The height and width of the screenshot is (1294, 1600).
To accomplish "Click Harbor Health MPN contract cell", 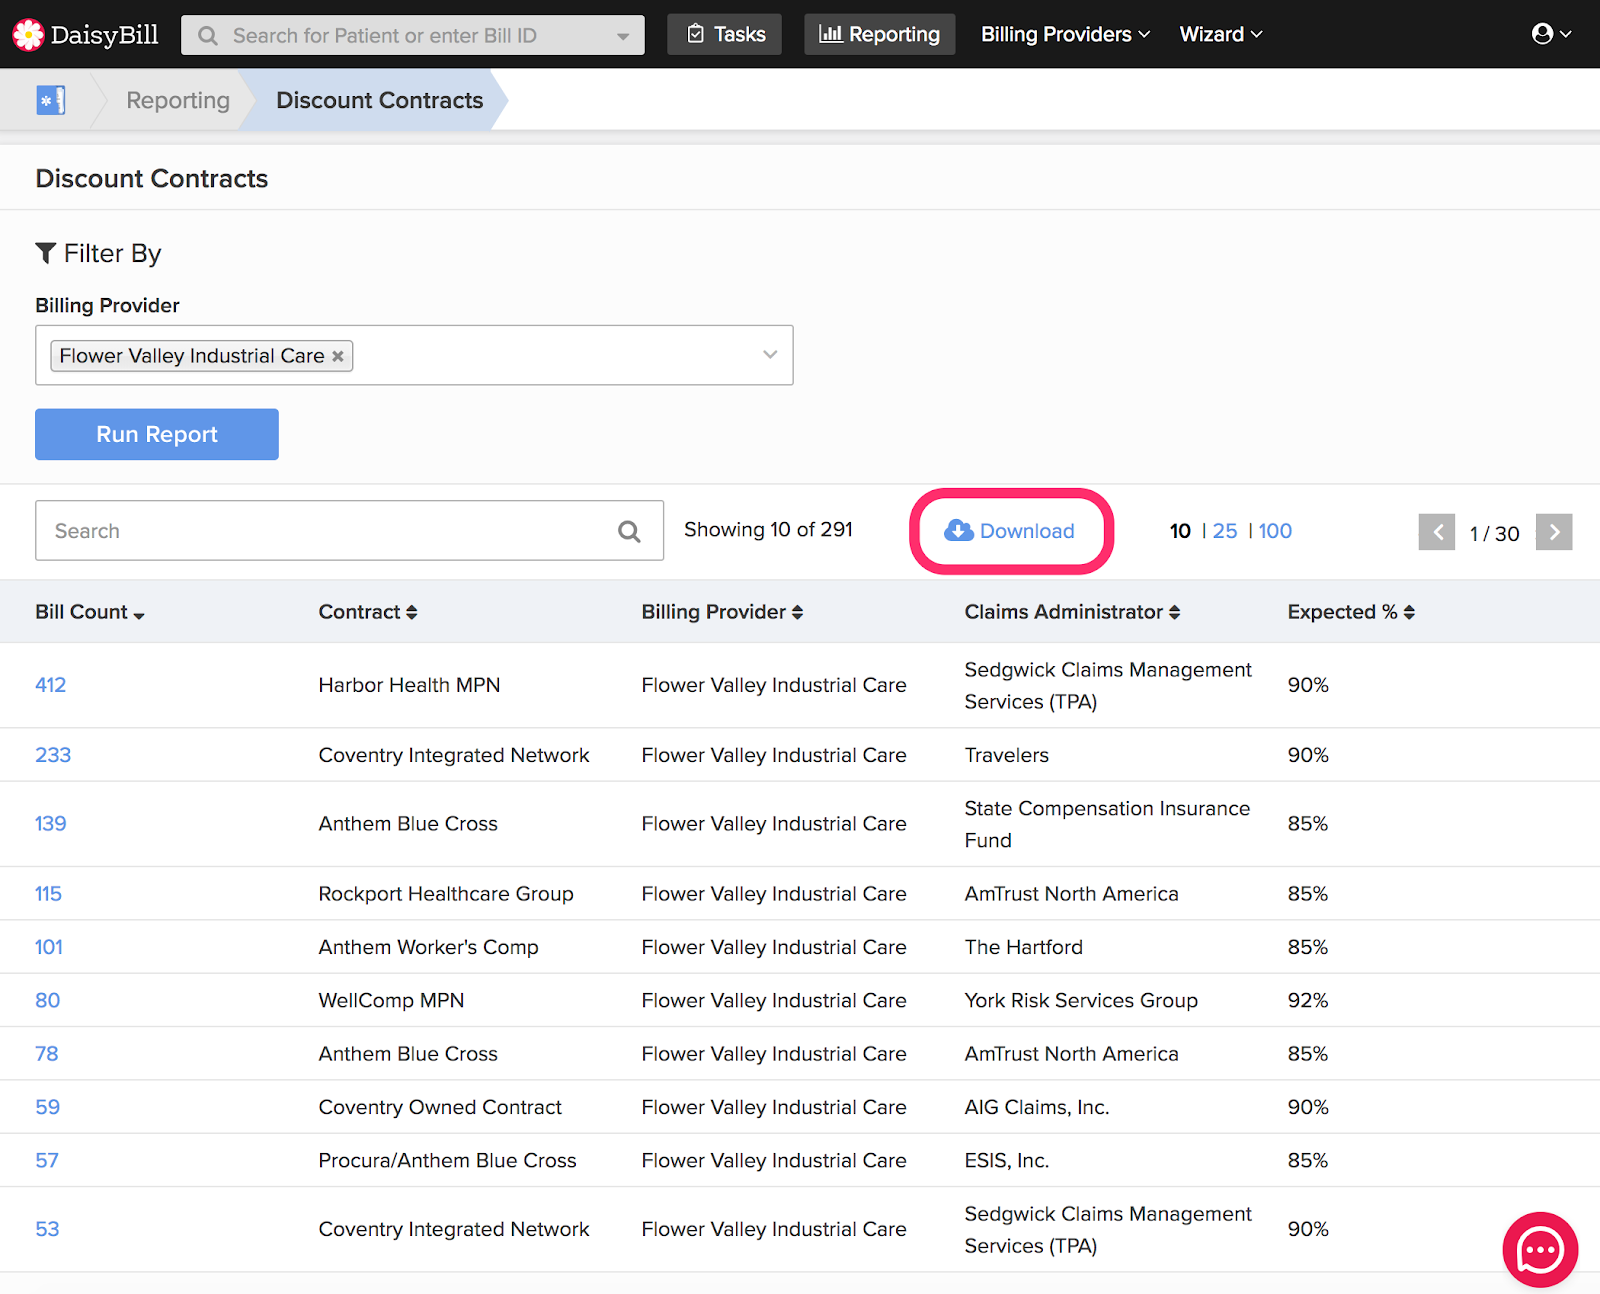I will pos(409,685).
